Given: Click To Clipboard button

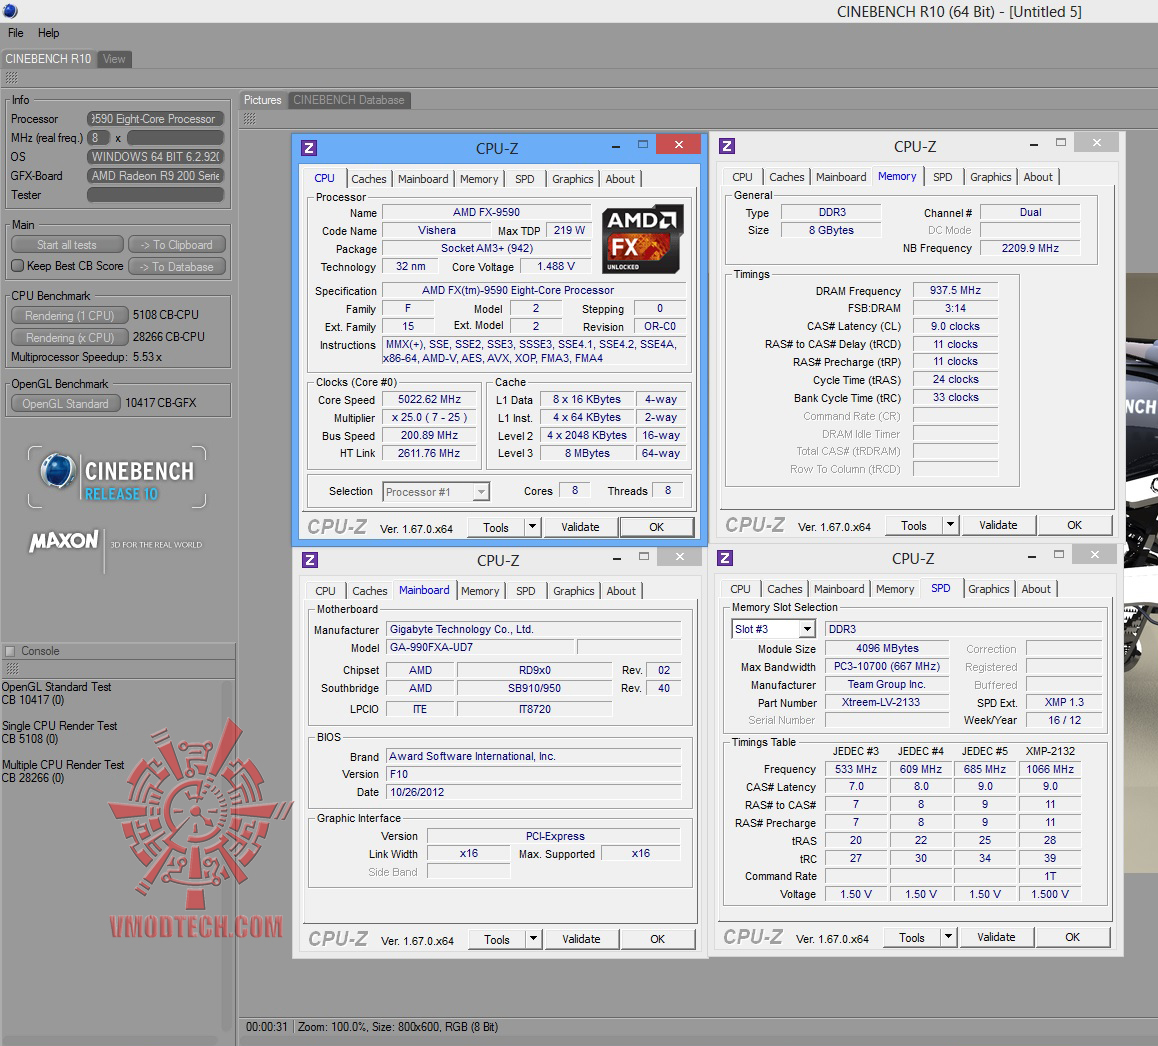Looking at the screenshot, I should (177, 245).
